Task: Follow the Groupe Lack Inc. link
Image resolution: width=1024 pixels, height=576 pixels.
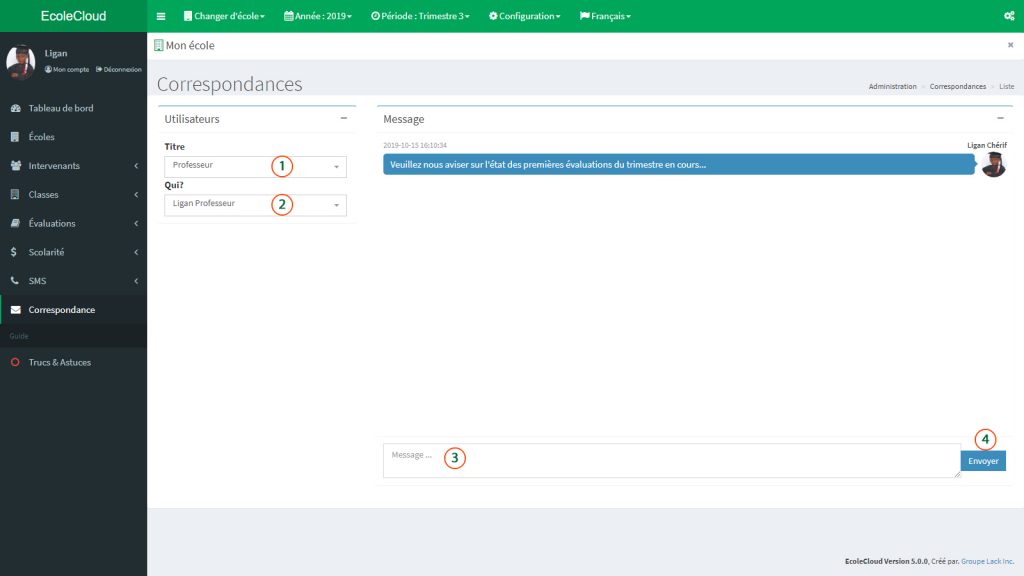Action: tap(988, 560)
